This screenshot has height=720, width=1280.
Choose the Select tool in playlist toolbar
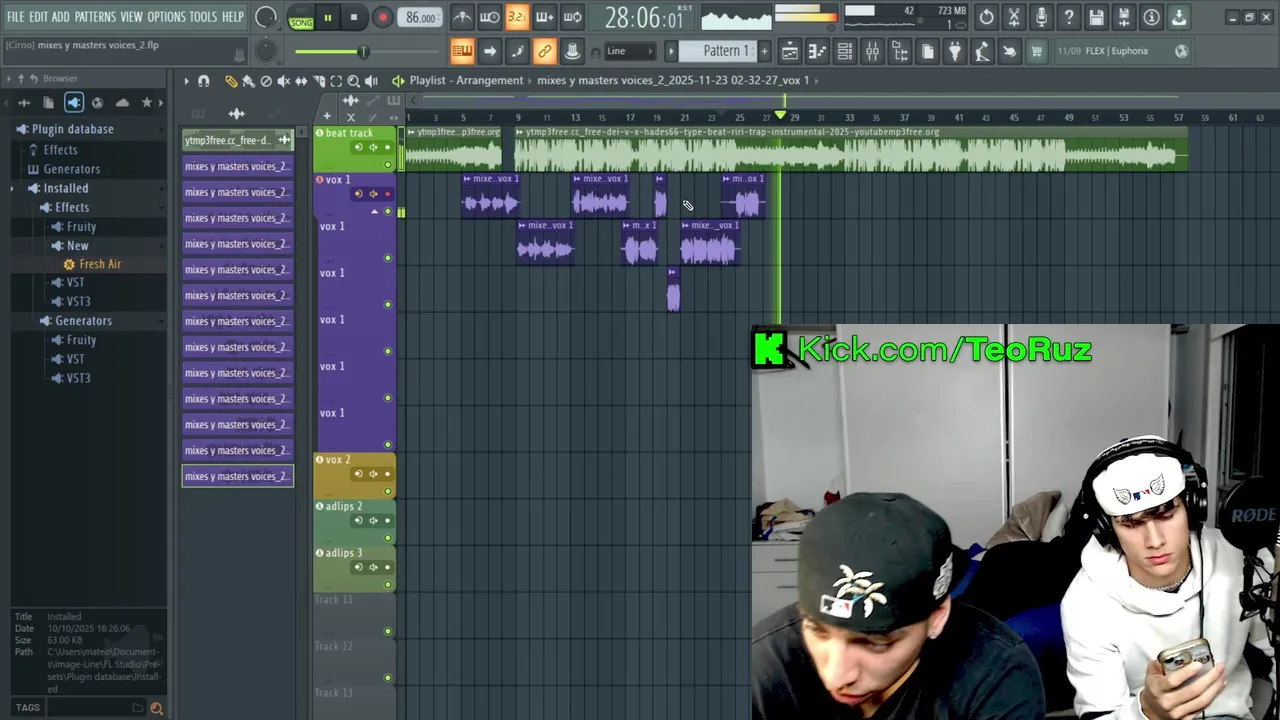336,81
